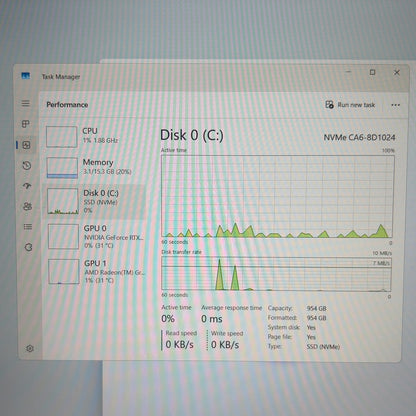Open Task Manager Settings gear

(30, 348)
